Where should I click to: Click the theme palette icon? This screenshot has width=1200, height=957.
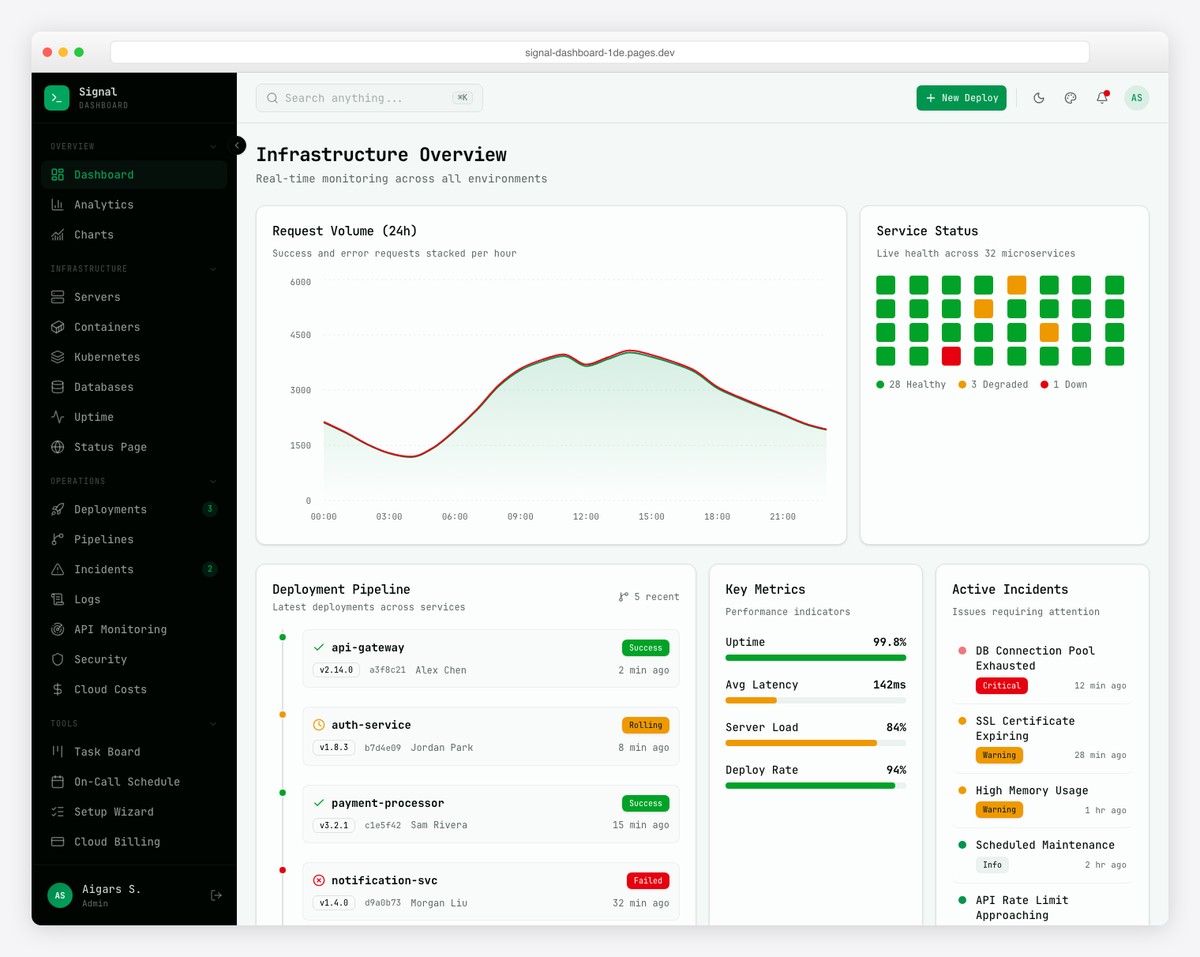pos(1070,97)
